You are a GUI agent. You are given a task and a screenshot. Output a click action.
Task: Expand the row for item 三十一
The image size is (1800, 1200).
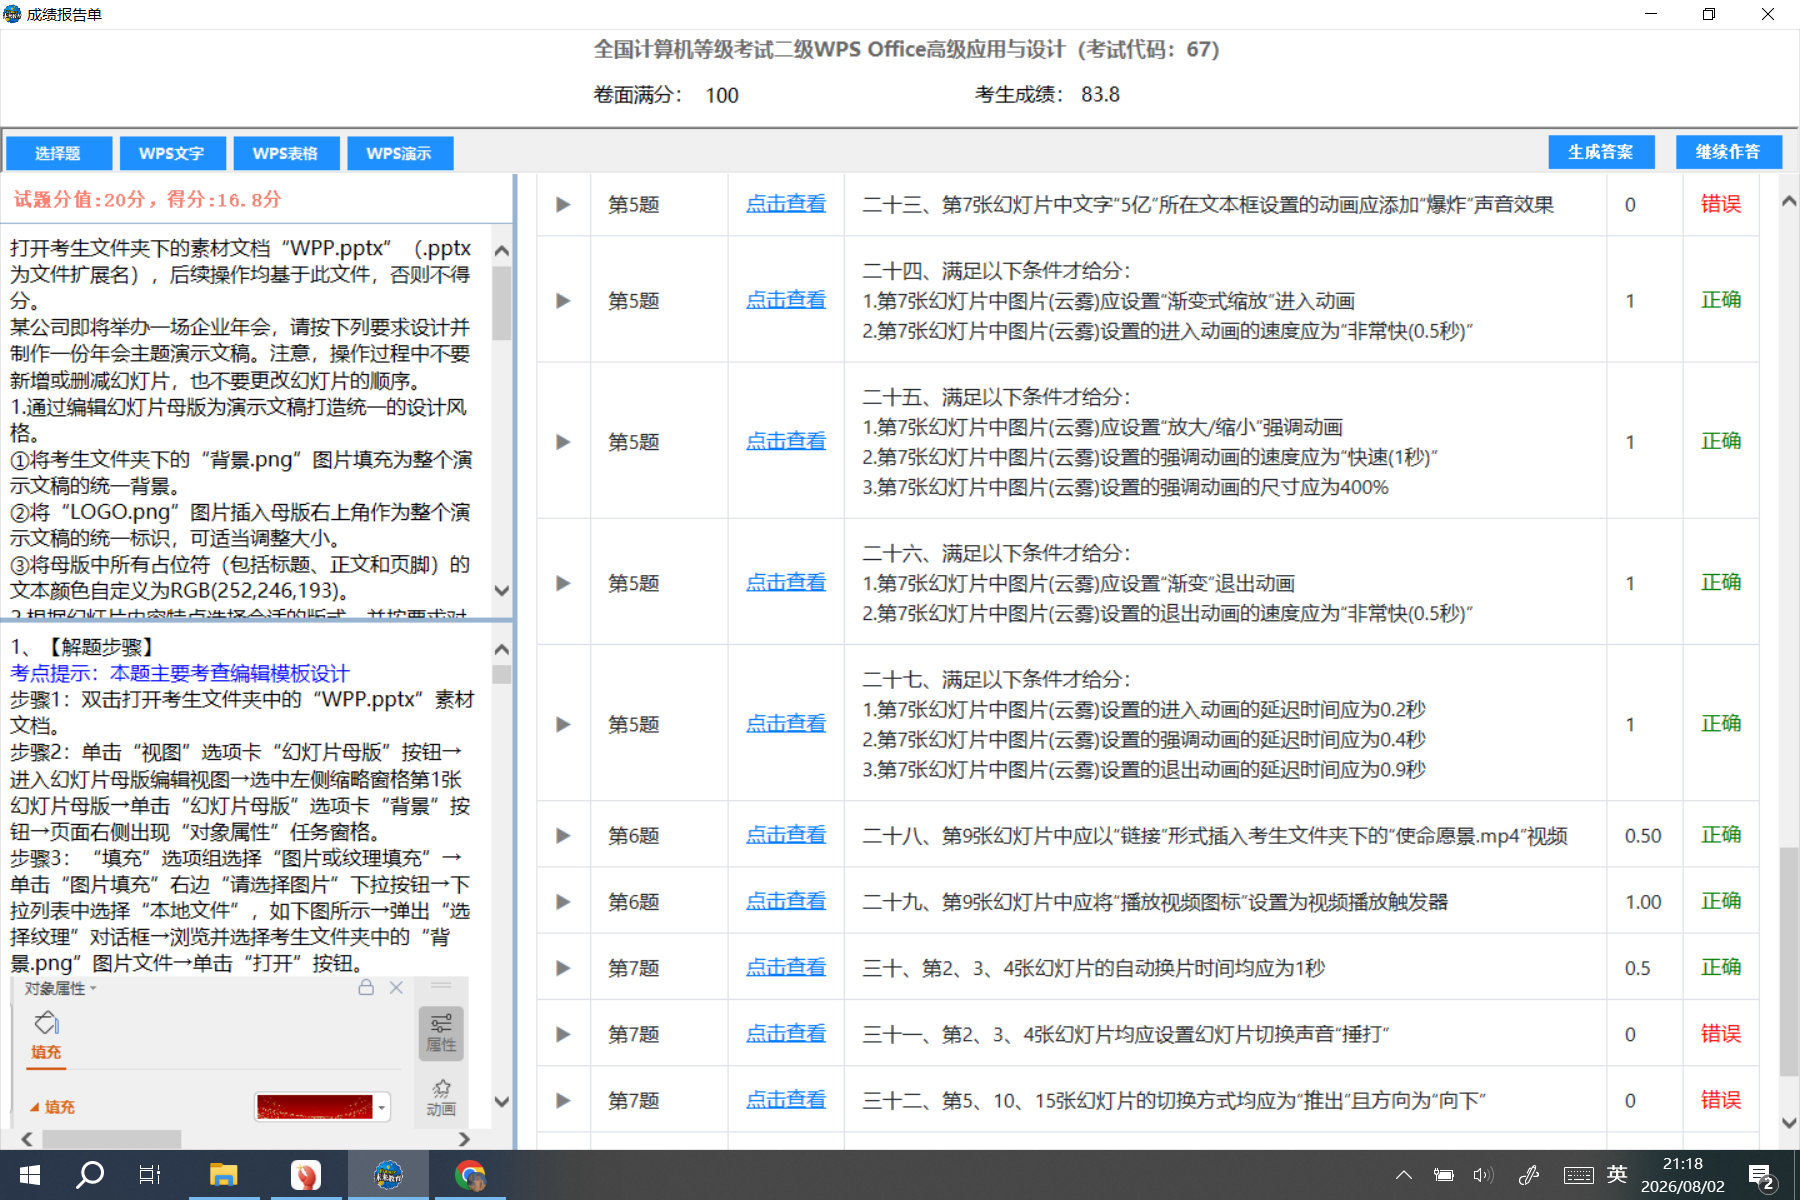[x=563, y=1033]
